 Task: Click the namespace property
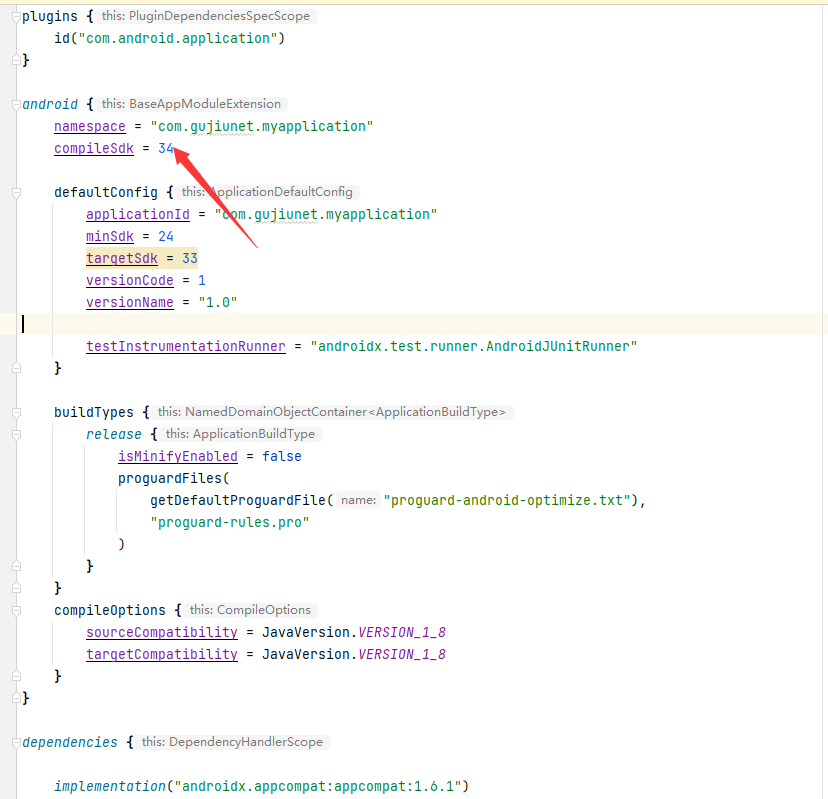click(x=90, y=127)
